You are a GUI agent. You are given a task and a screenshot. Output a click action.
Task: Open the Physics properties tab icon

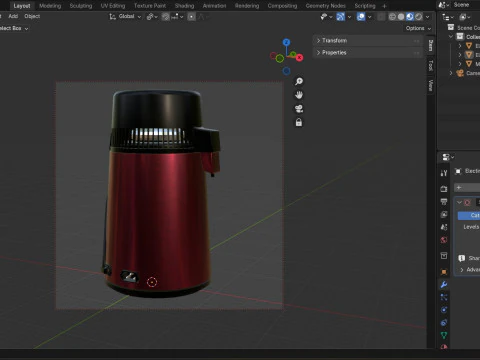(x=444, y=310)
